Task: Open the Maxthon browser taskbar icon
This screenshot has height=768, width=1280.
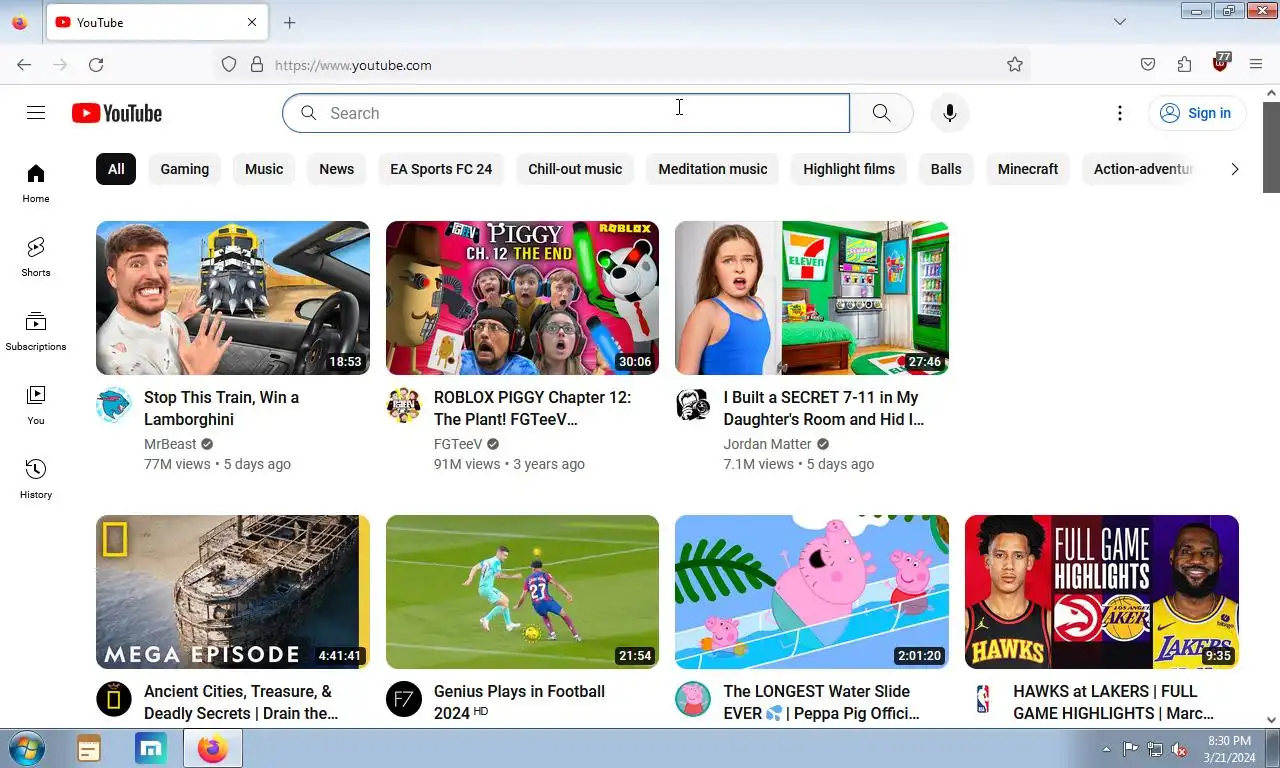Action: click(x=151, y=748)
